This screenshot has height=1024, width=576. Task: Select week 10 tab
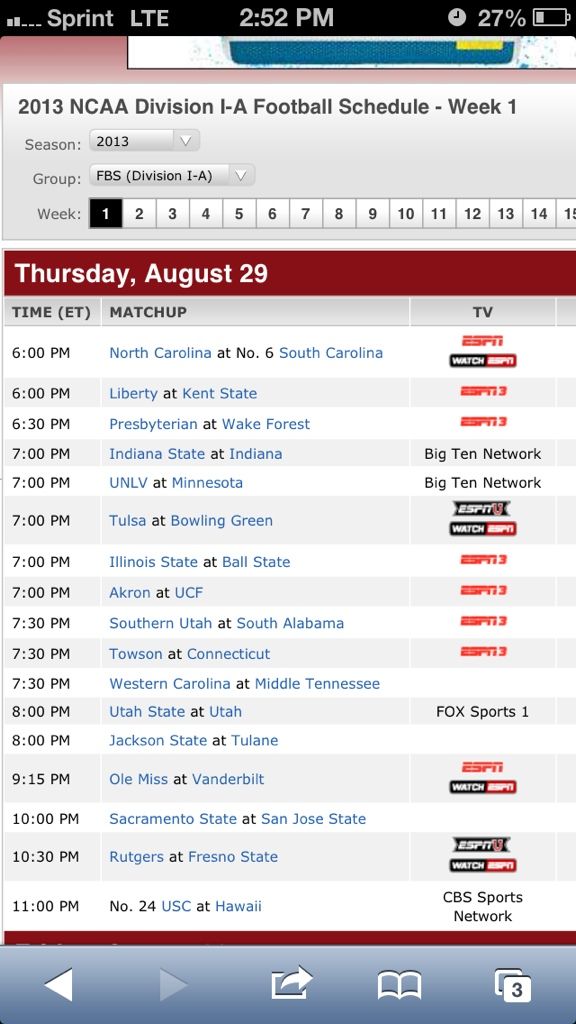[x=406, y=214]
